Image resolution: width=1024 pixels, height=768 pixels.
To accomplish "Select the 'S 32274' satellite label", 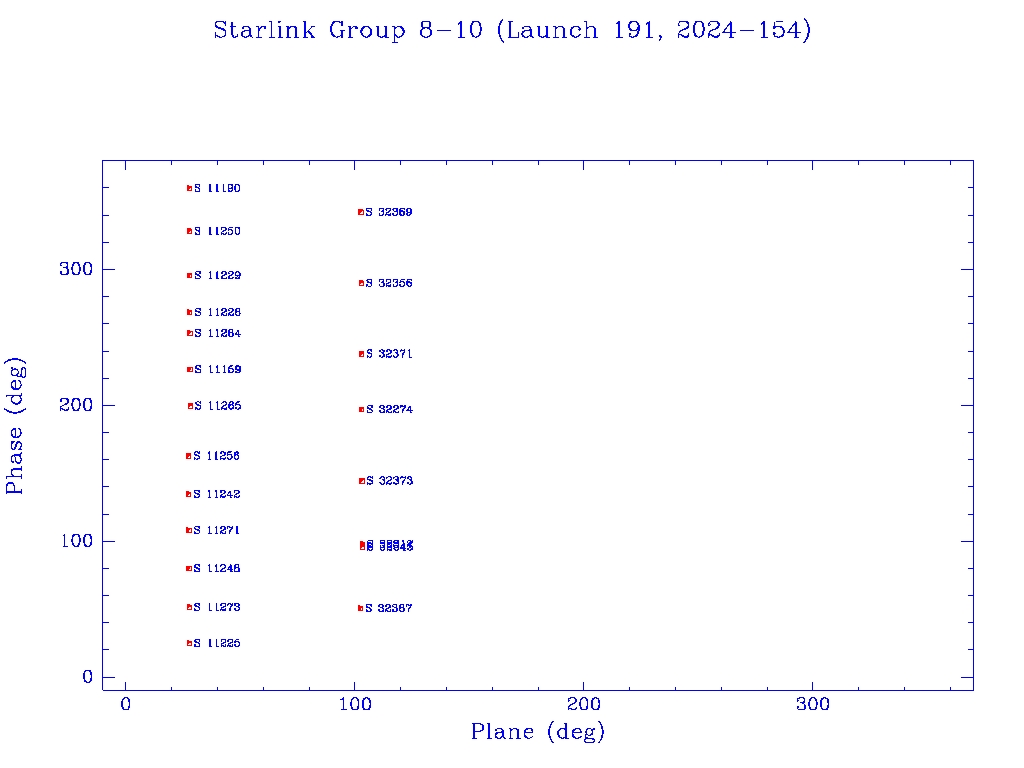I will click(x=390, y=409).
